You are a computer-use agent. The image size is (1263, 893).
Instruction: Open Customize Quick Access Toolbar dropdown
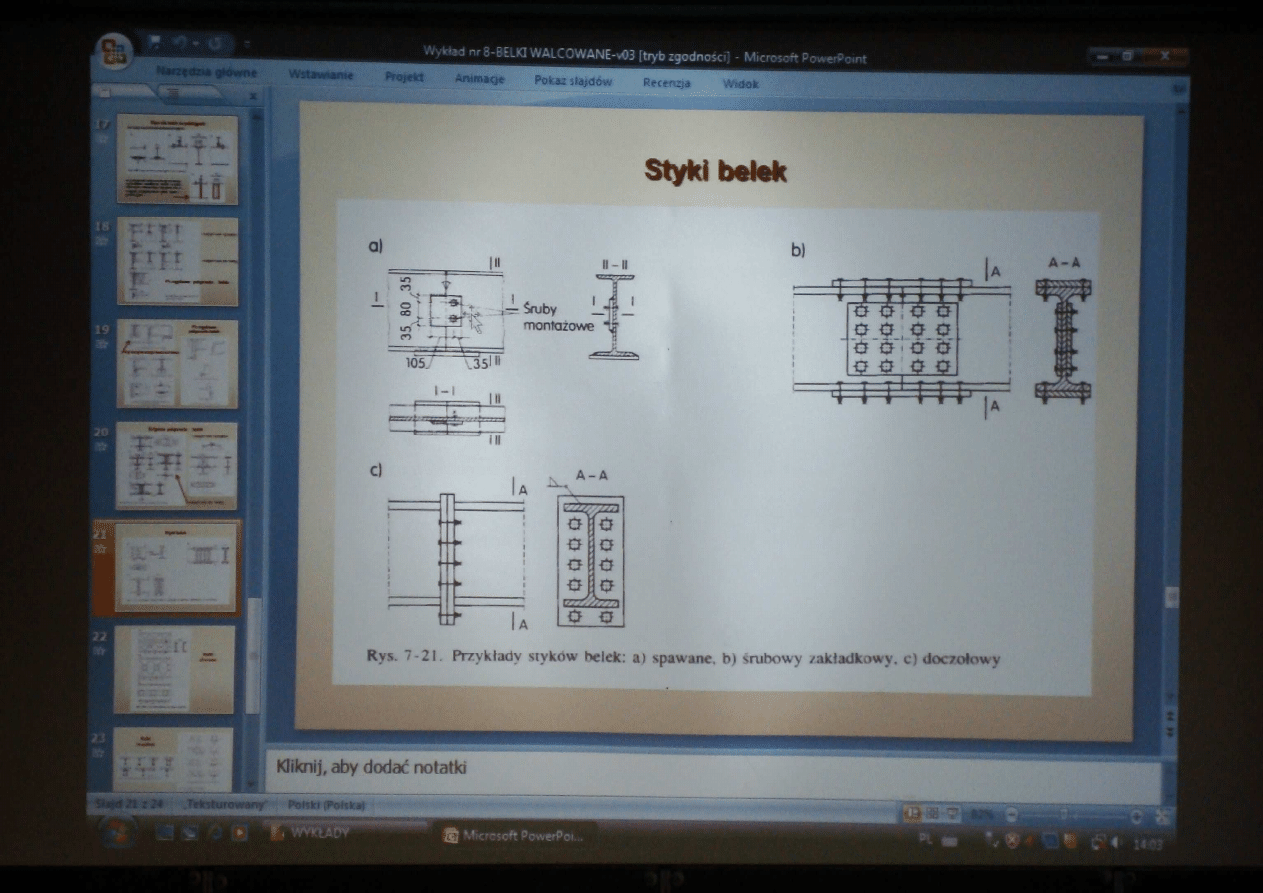[246, 45]
